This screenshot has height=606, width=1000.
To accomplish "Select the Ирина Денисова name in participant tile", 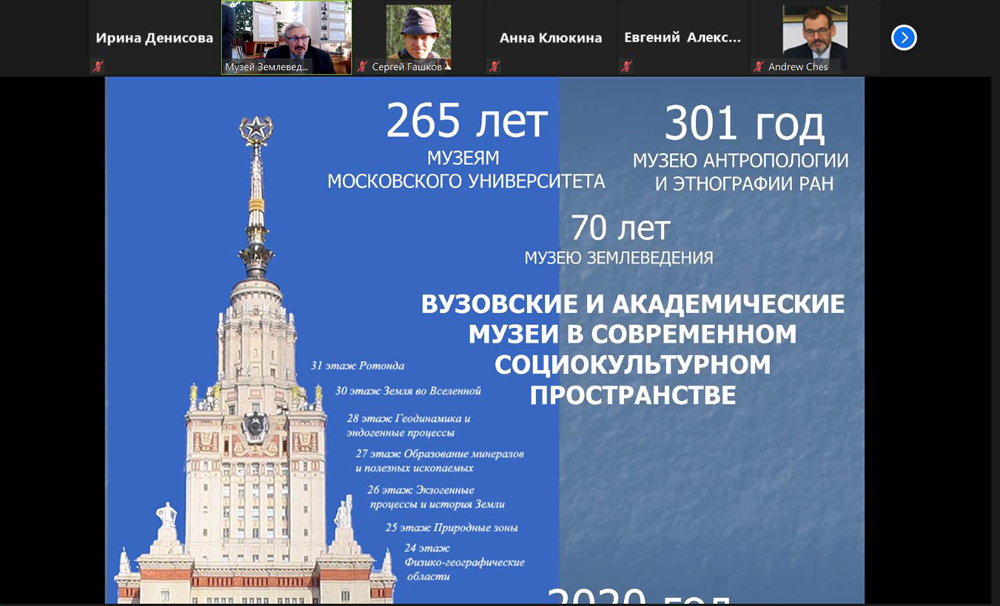I will click(x=154, y=38).
